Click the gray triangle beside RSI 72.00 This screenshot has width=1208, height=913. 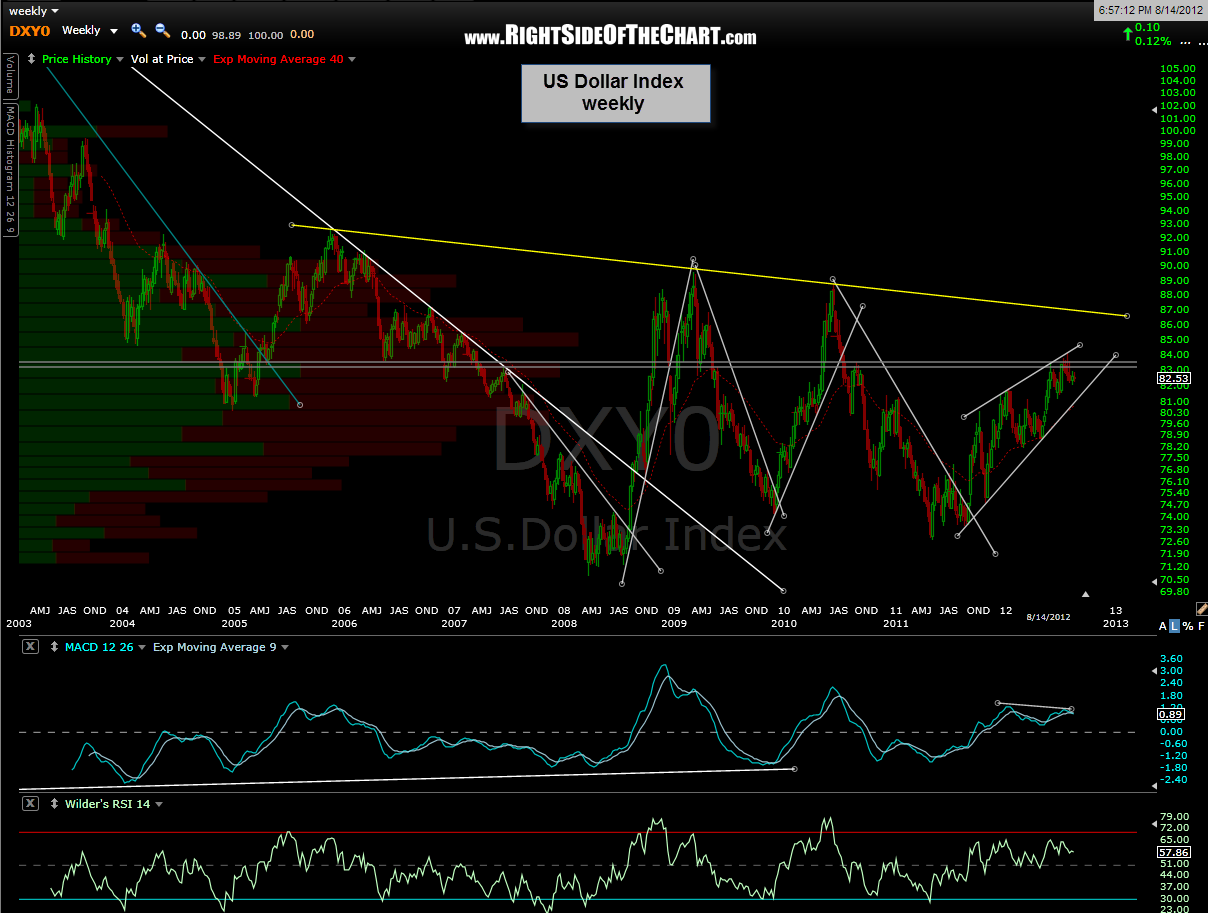[1153, 823]
